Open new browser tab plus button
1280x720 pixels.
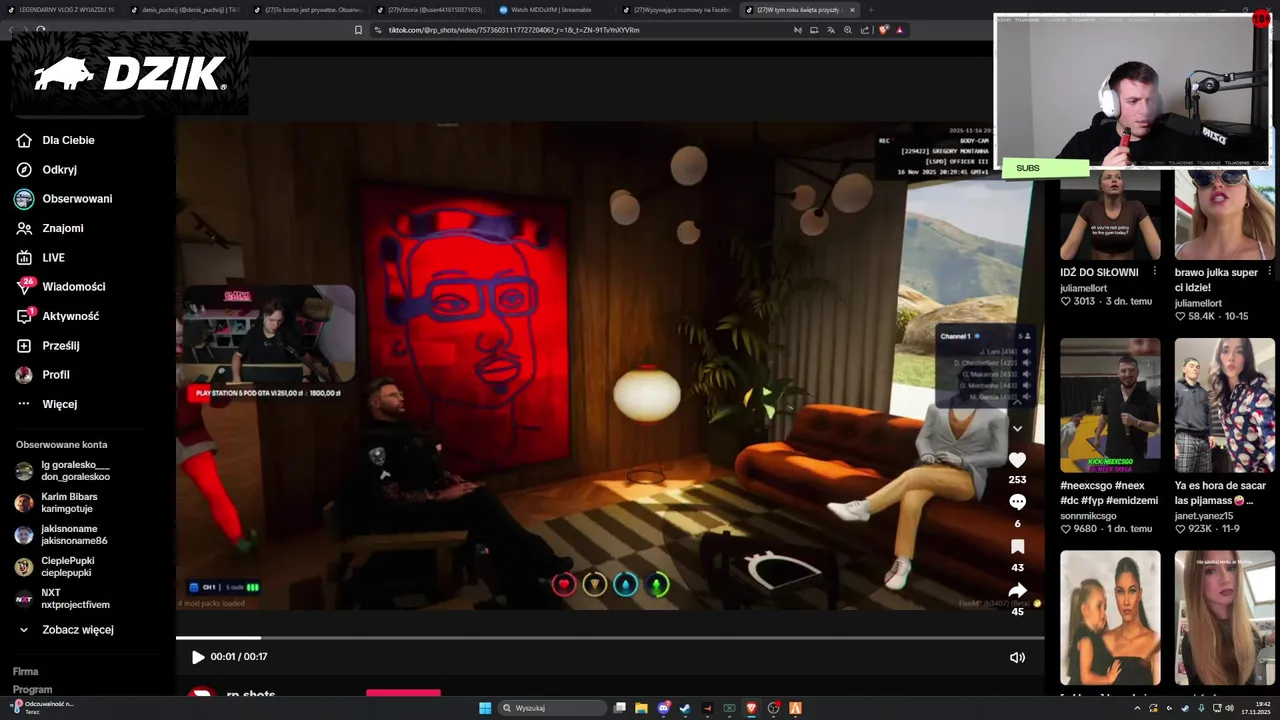(870, 10)
